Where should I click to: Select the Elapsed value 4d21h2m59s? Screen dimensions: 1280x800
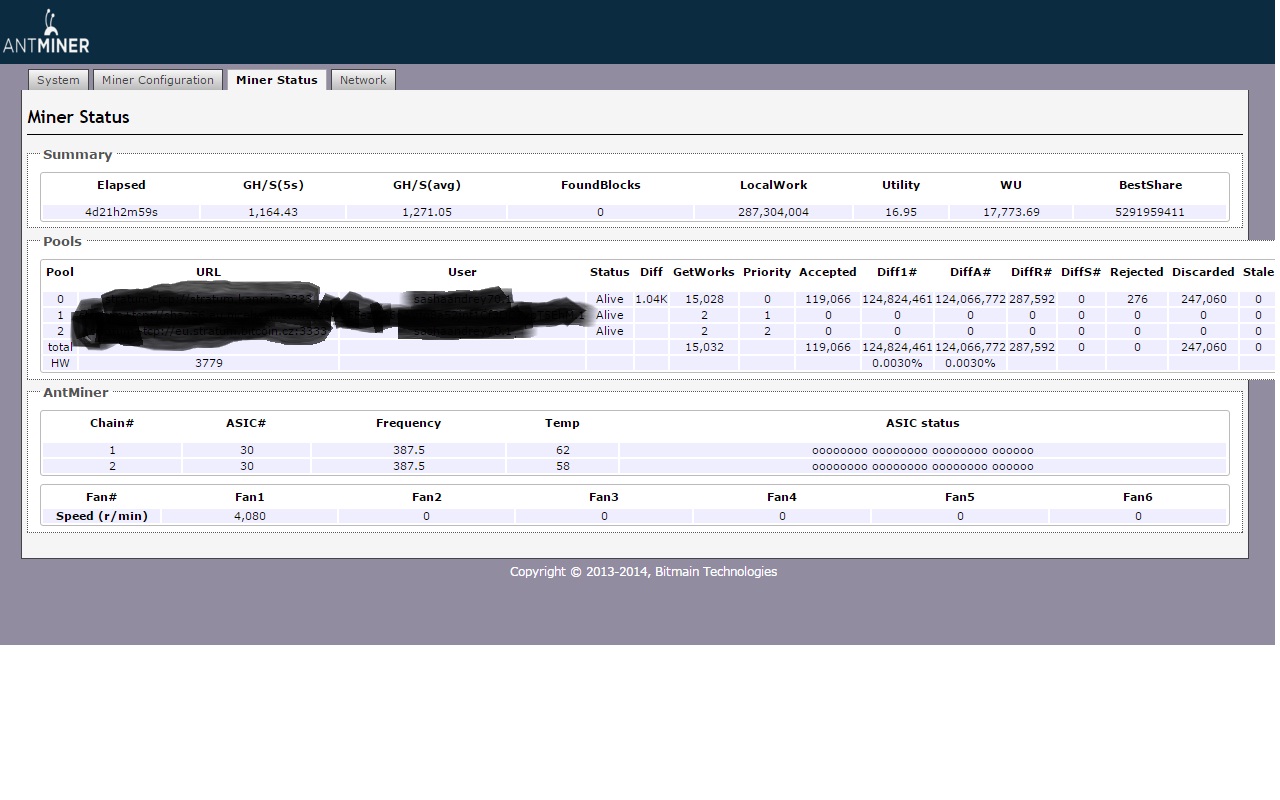121,212
